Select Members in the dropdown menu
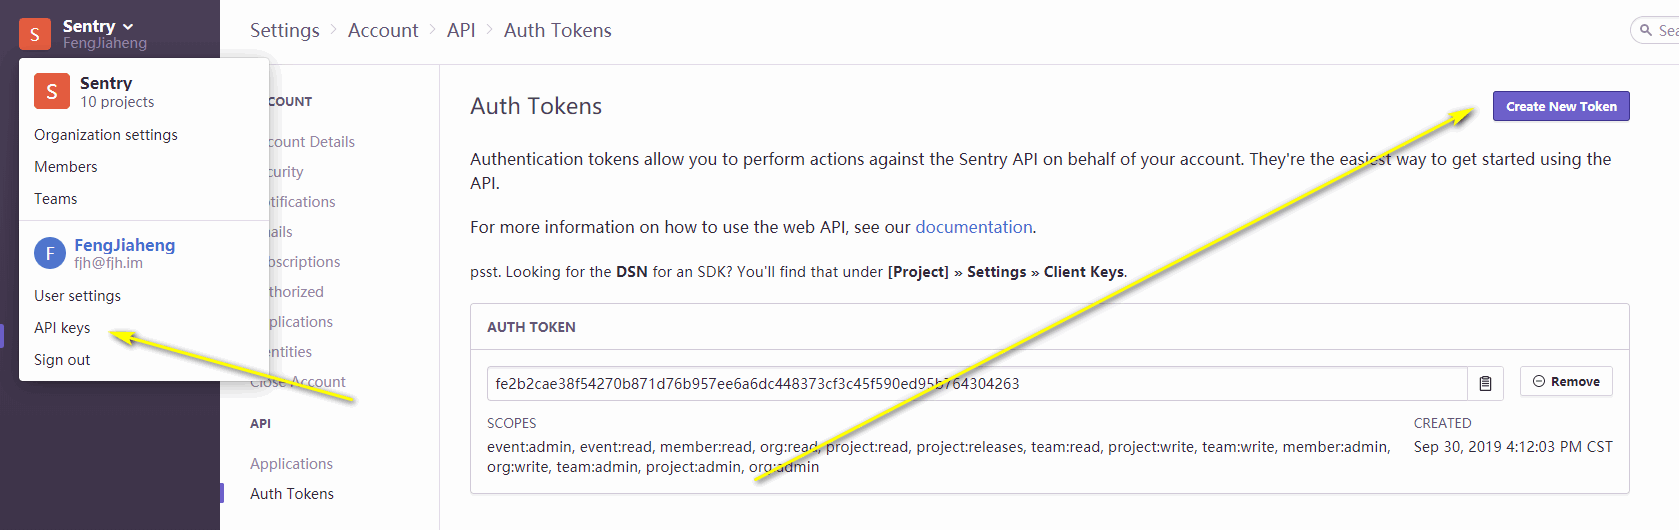The image size is (1679, 530). point(66,167)
